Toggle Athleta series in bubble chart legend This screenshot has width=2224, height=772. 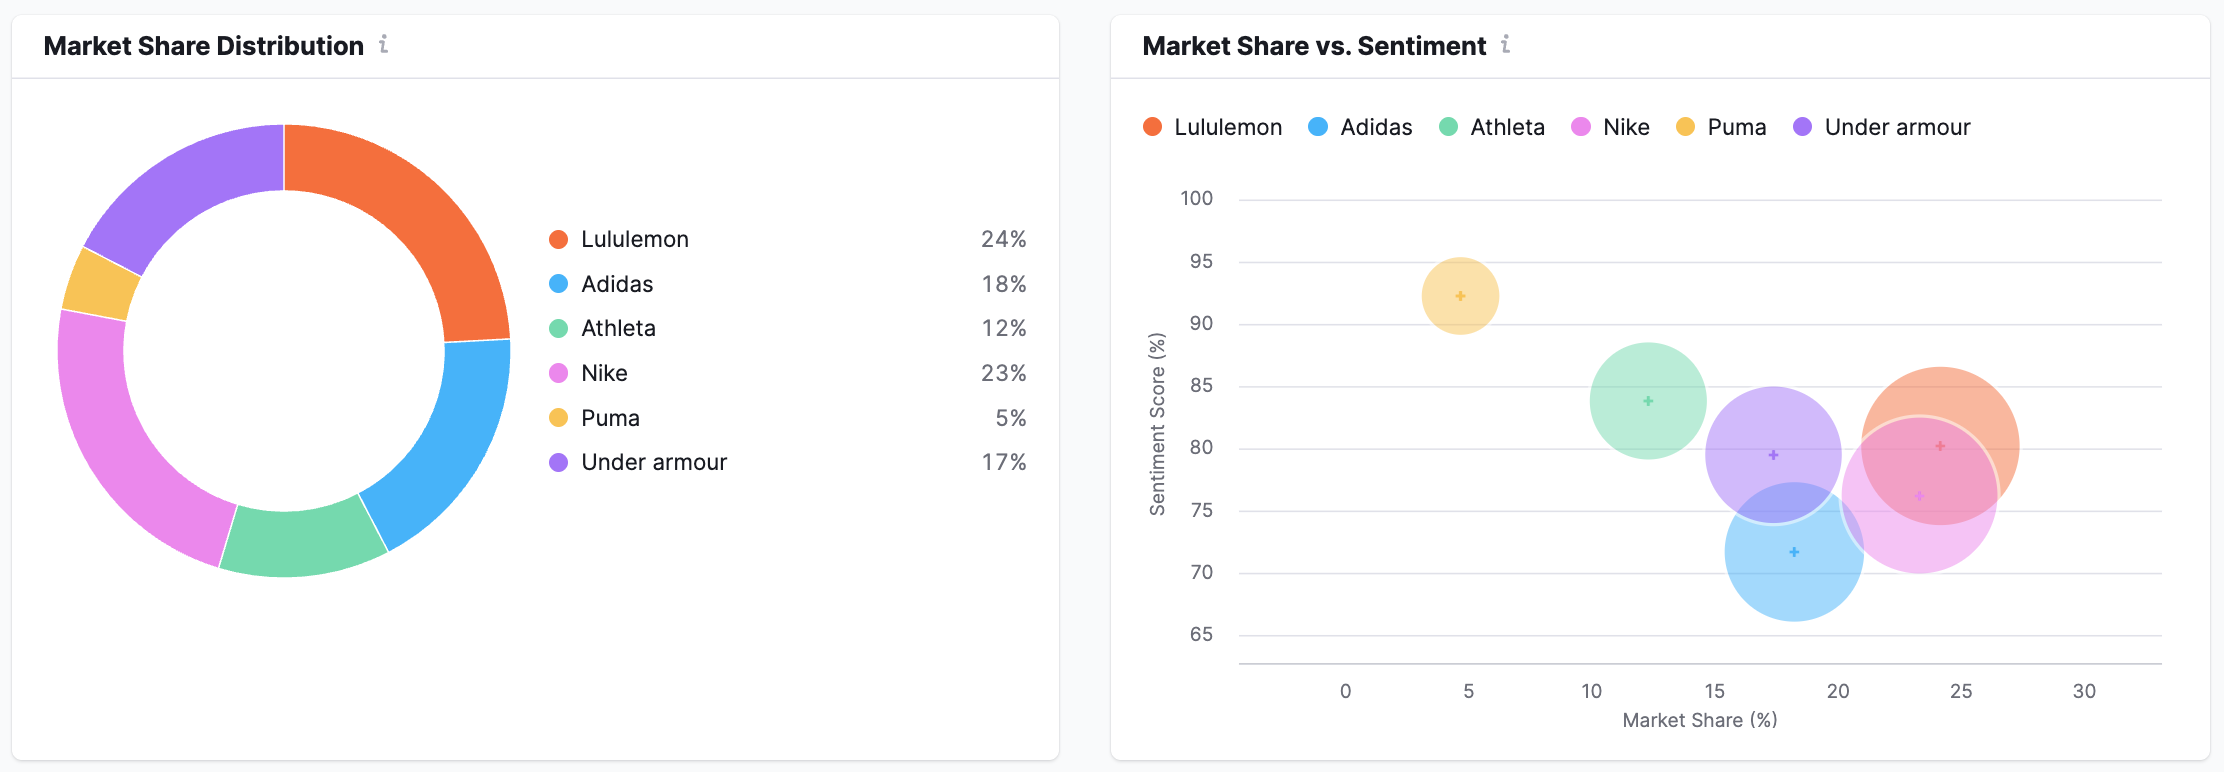(x=1492, y=127)
